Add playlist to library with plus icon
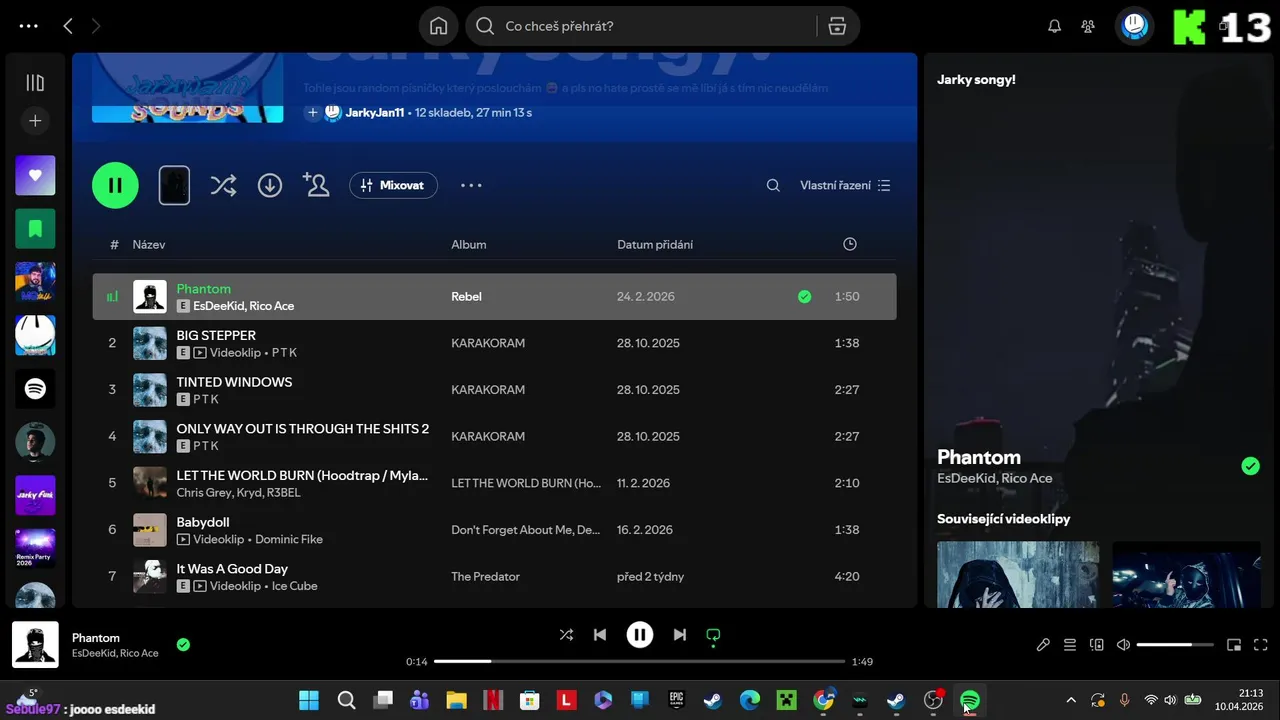This screenshot has height=720, width=1280. (312, 113)
